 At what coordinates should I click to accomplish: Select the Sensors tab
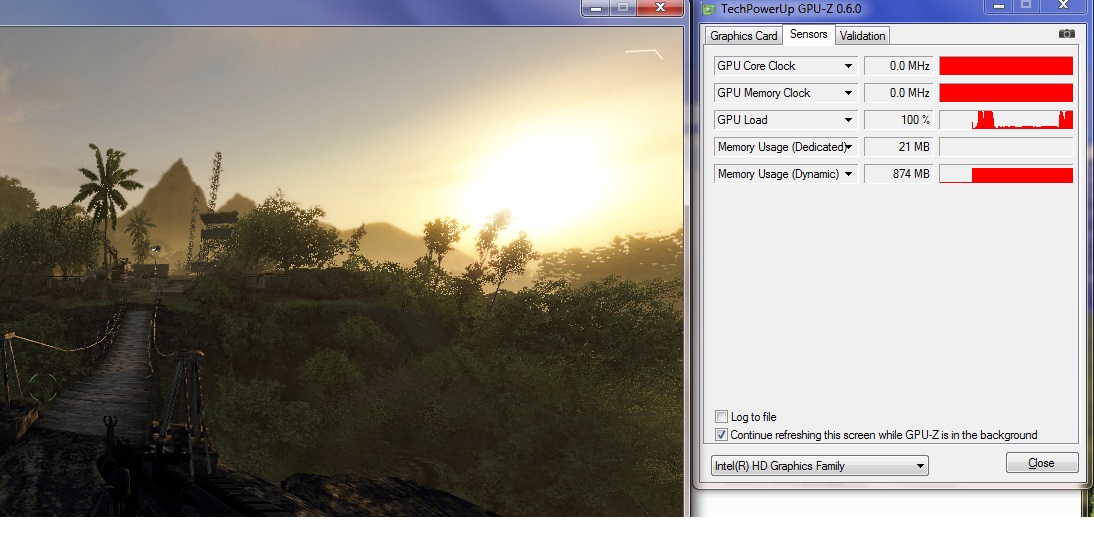809,34
